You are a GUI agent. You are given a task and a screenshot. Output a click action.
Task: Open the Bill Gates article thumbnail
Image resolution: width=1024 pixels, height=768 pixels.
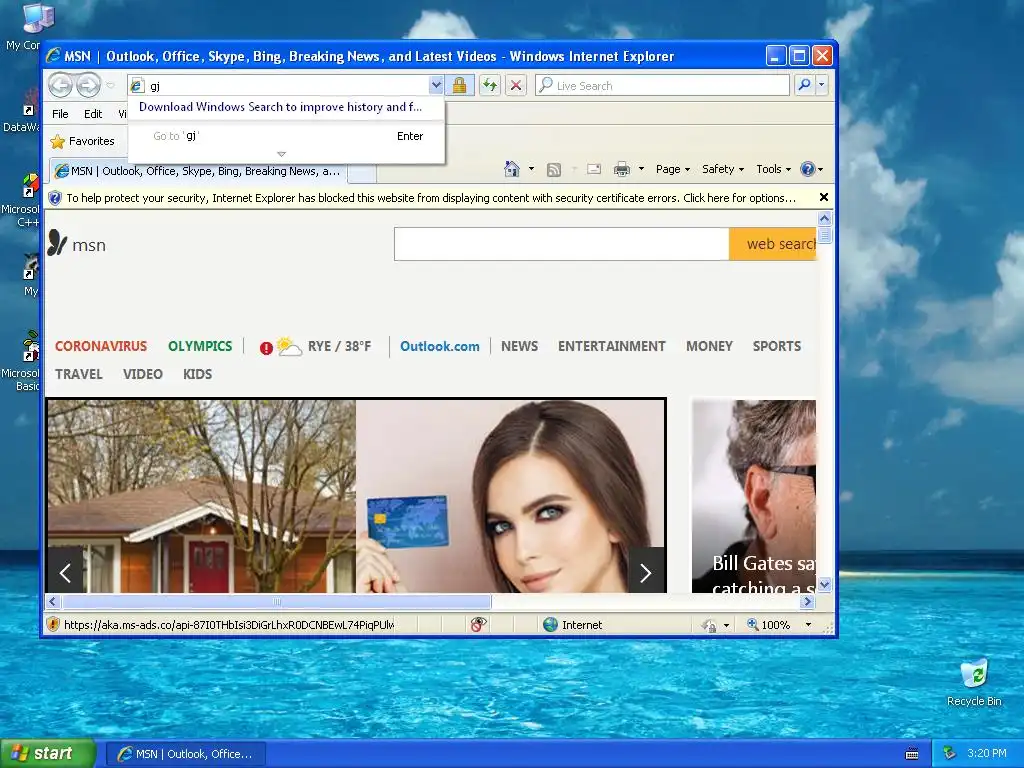[754, 496]
